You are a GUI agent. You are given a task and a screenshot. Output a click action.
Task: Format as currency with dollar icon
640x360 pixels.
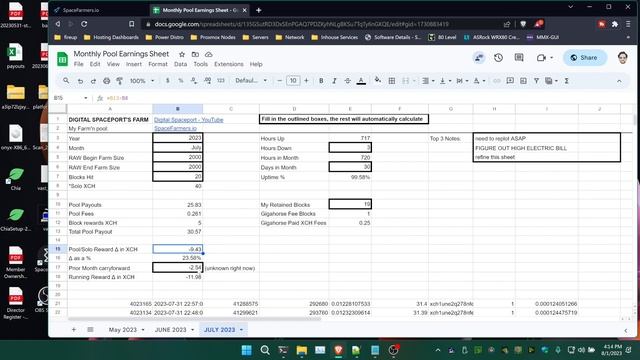coord(167,81)
